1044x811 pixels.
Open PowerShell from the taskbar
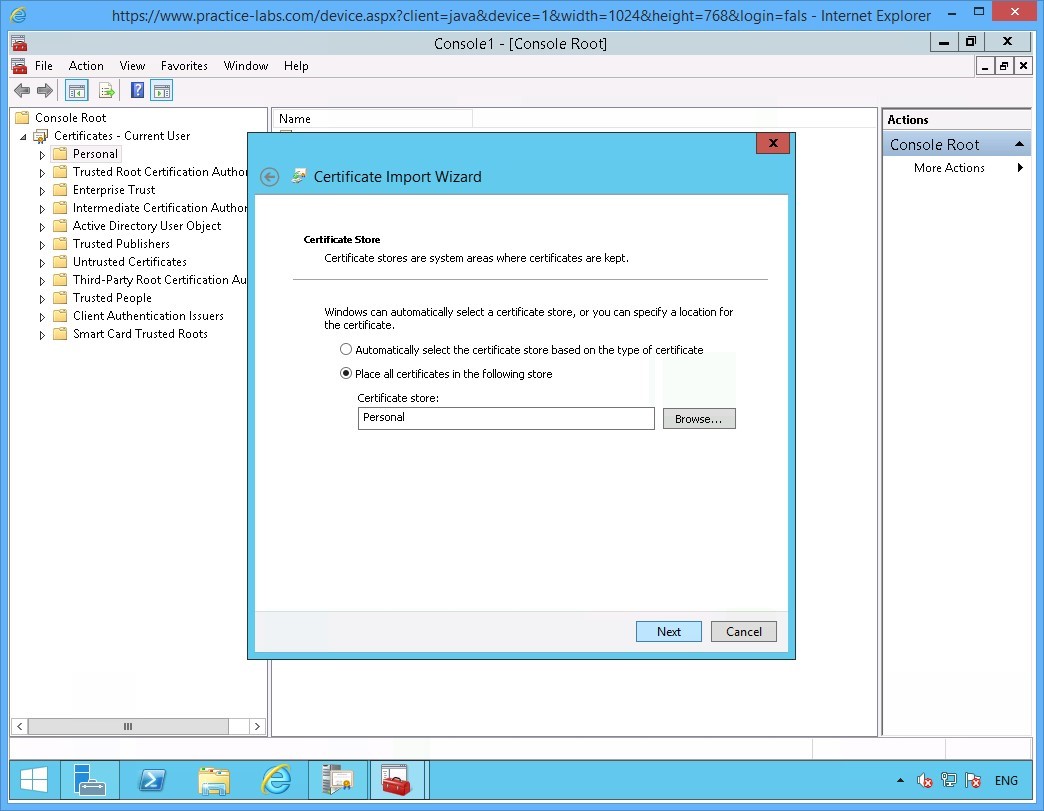(x=152, y=780)
